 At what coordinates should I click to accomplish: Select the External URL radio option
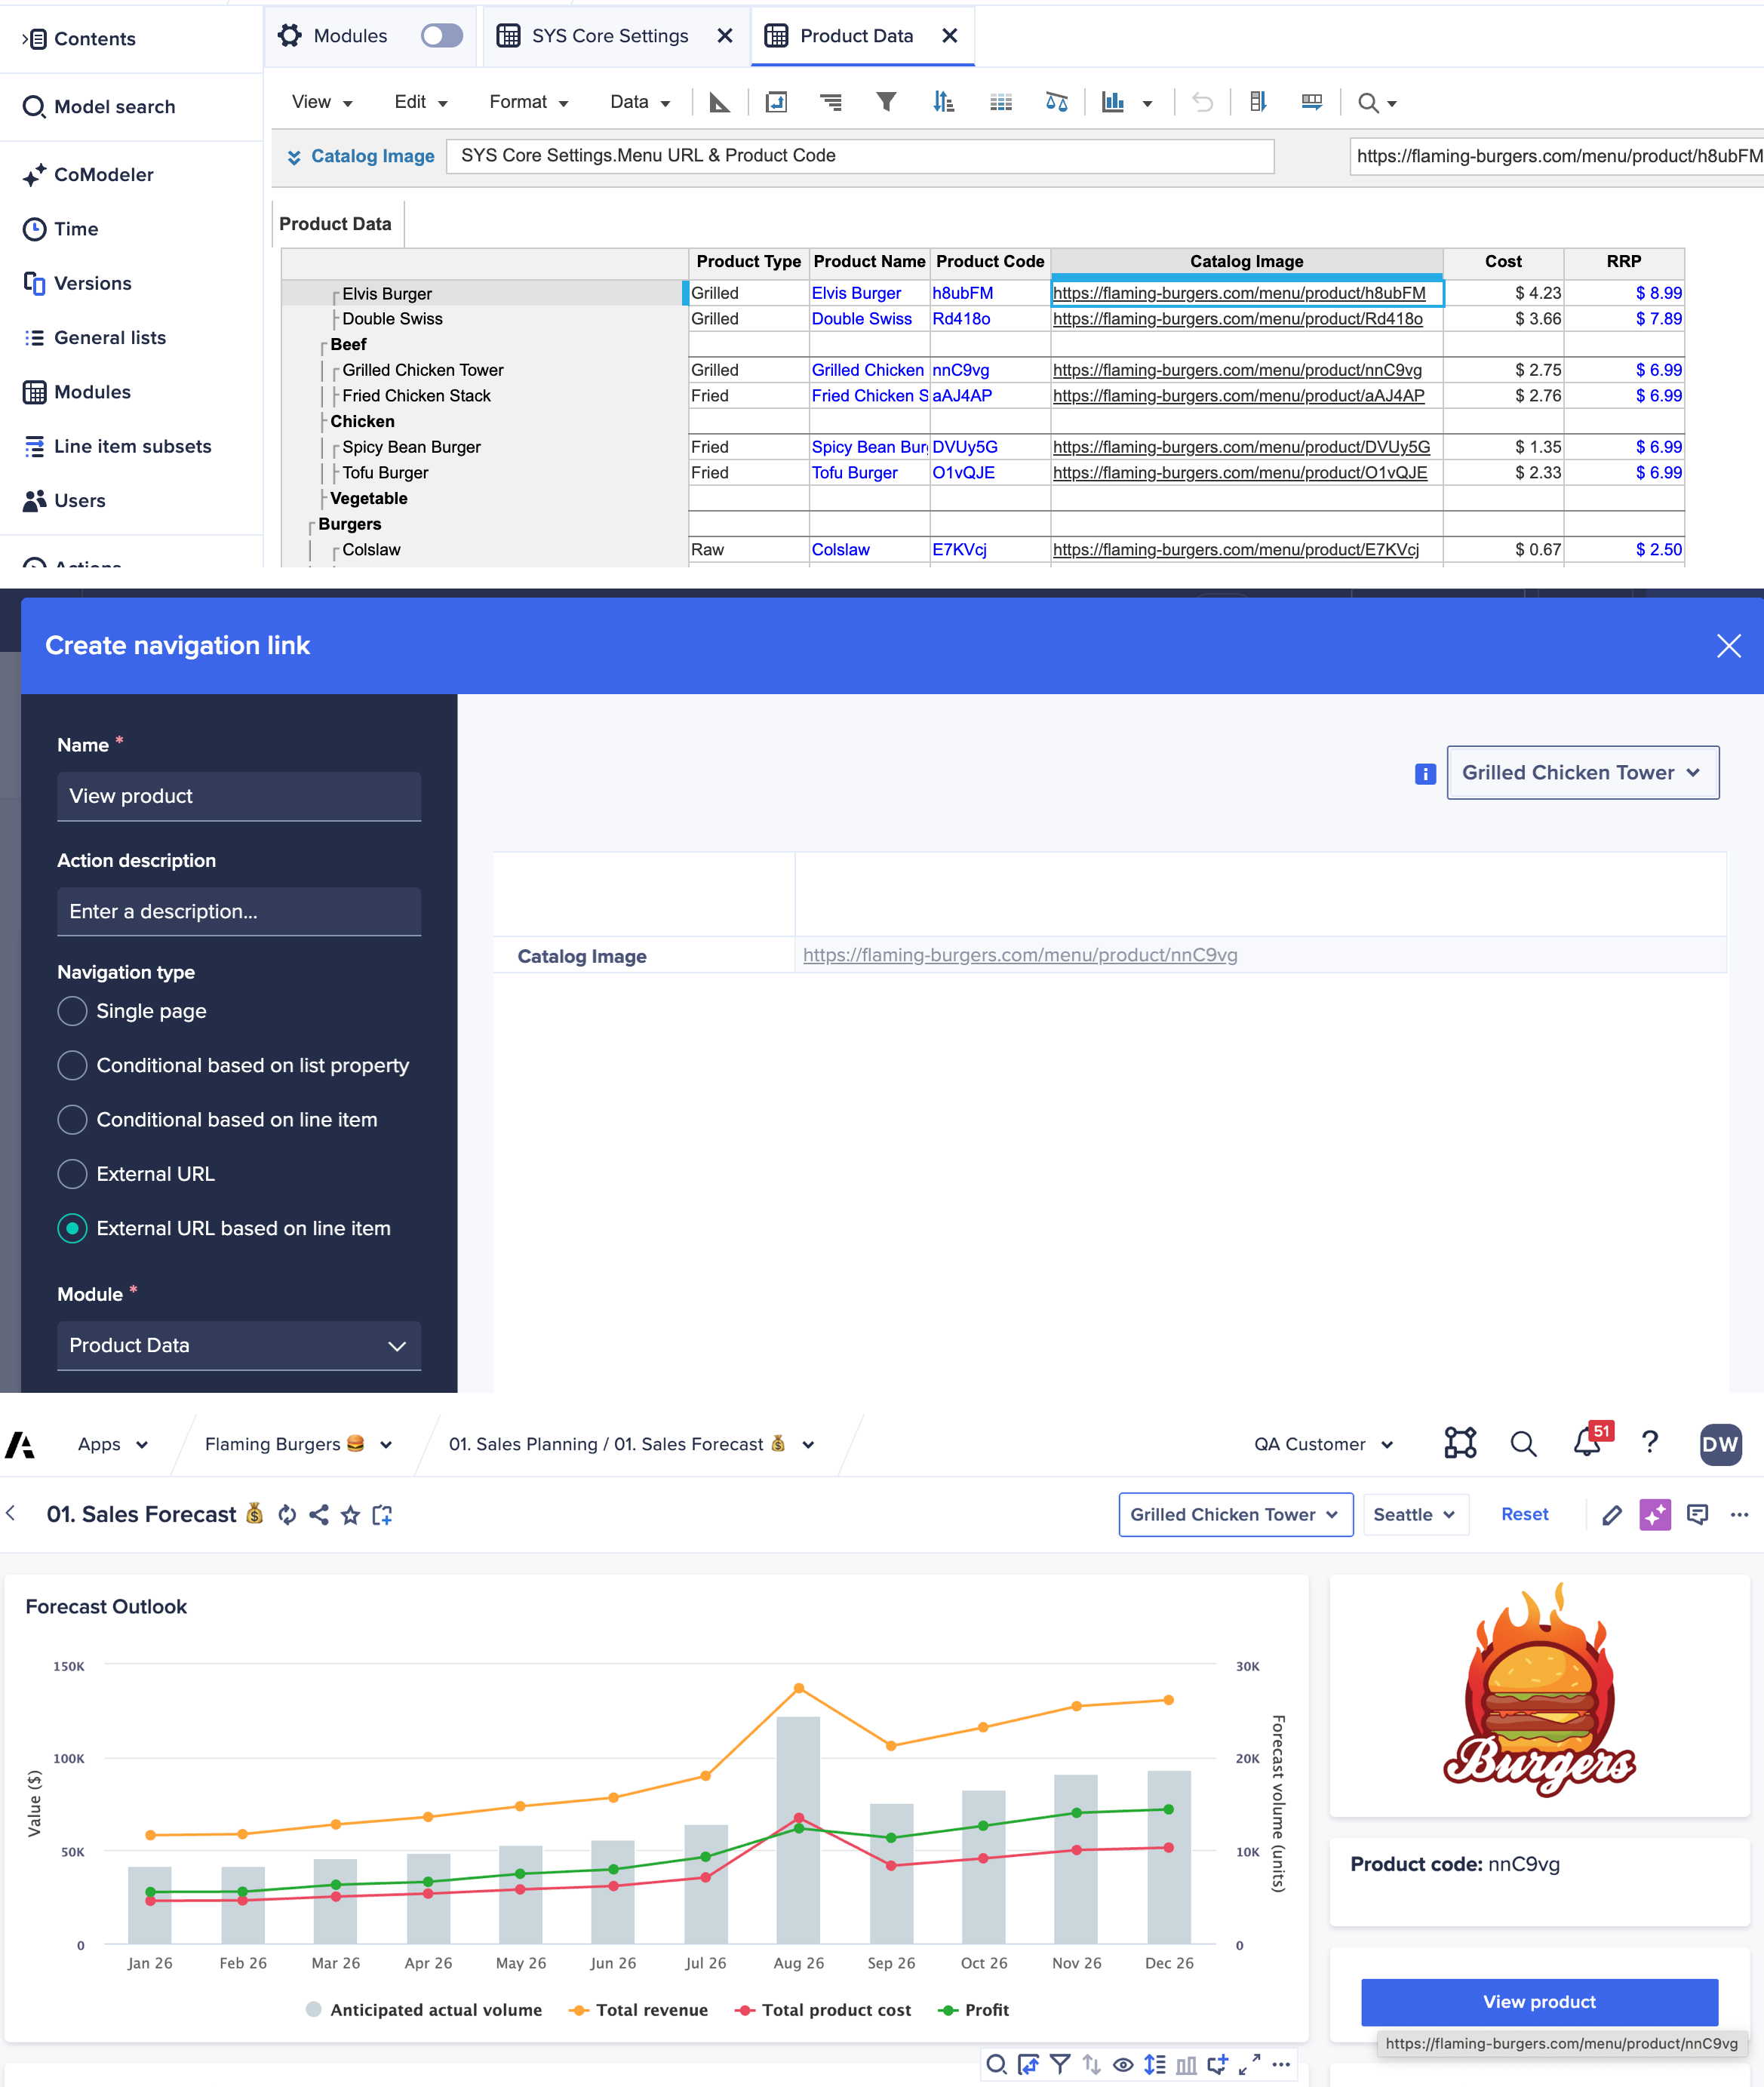coord(72,1174)
